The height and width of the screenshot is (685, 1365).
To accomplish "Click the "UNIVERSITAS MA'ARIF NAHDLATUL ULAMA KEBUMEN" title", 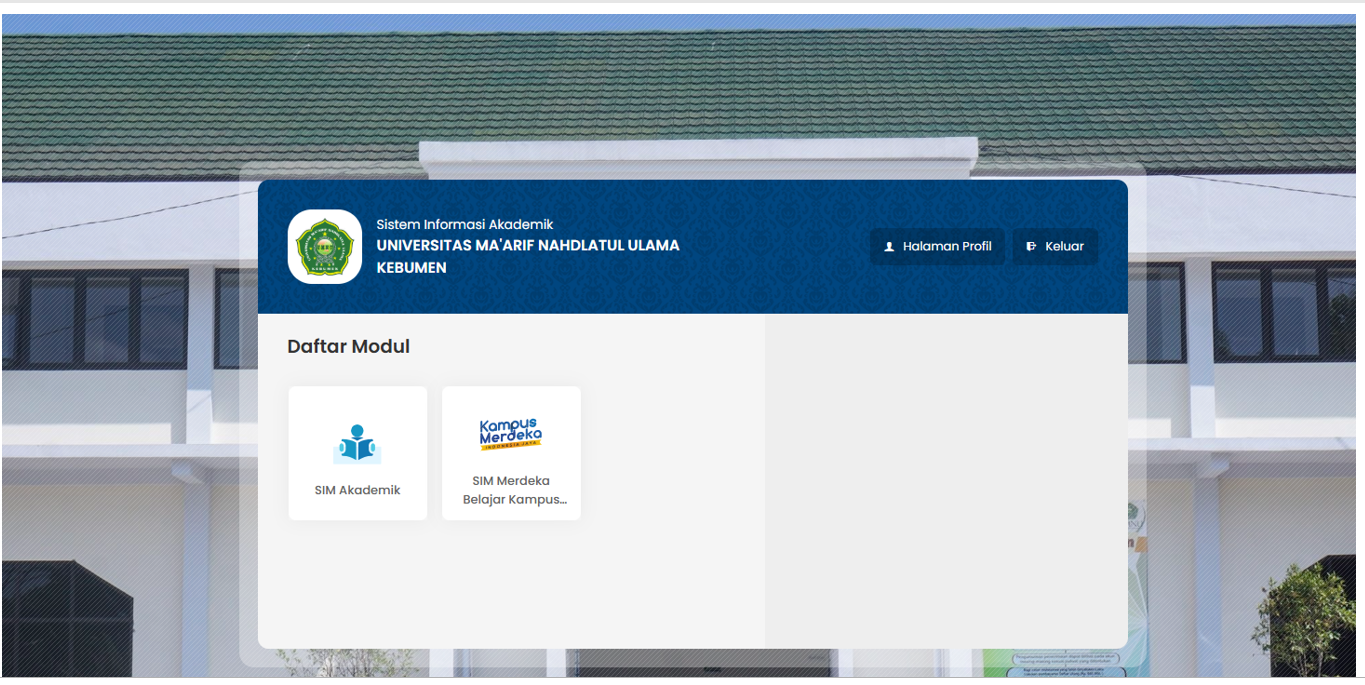I will [528, 256].
